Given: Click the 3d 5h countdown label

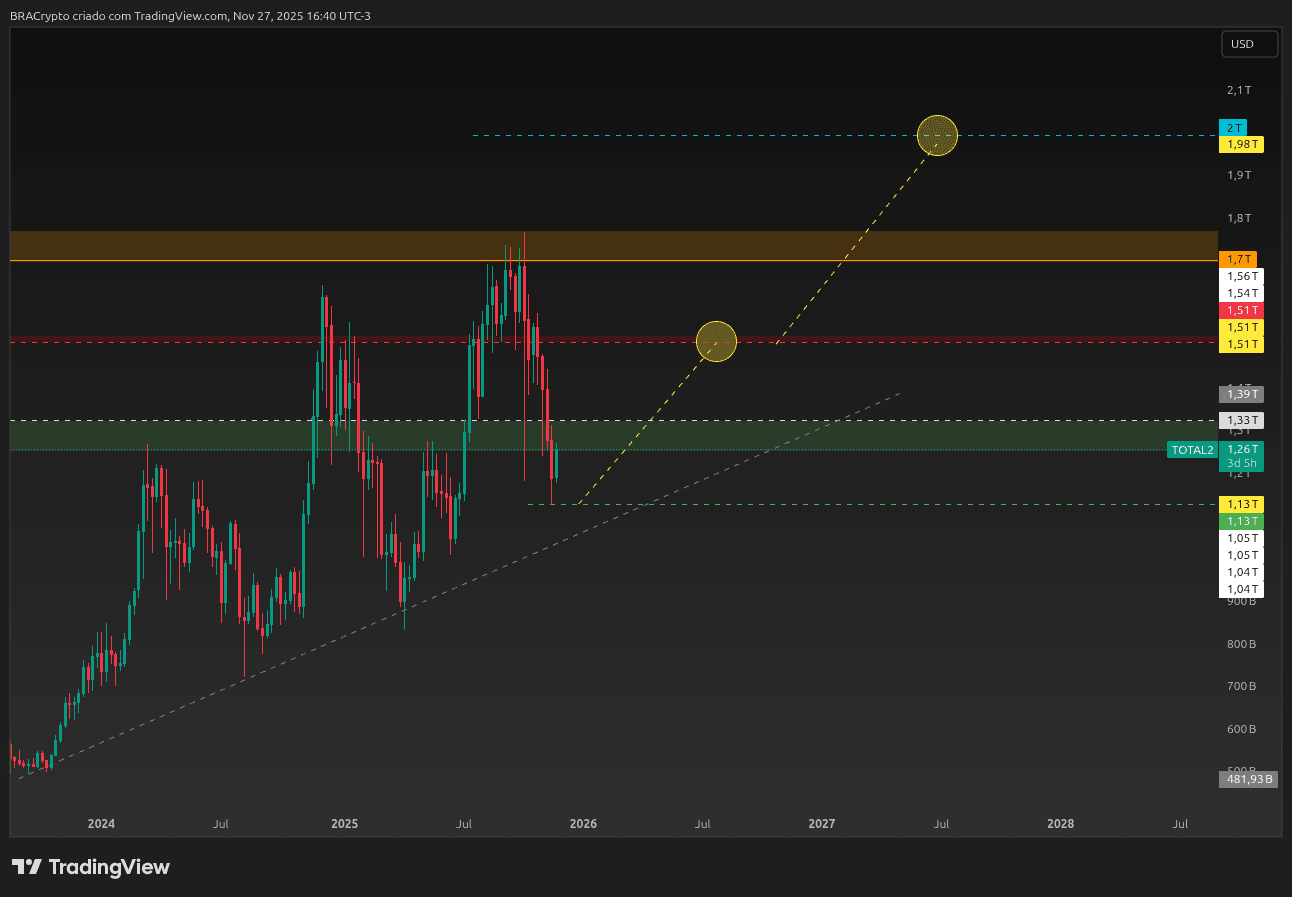Looking at the screenshot, I should [1241, 463].
